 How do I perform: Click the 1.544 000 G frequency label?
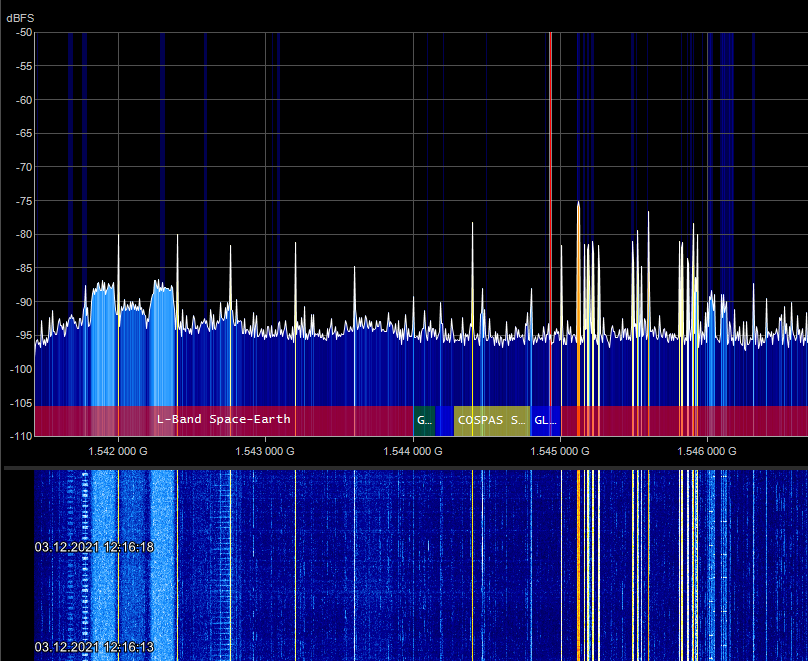point(413,451)
